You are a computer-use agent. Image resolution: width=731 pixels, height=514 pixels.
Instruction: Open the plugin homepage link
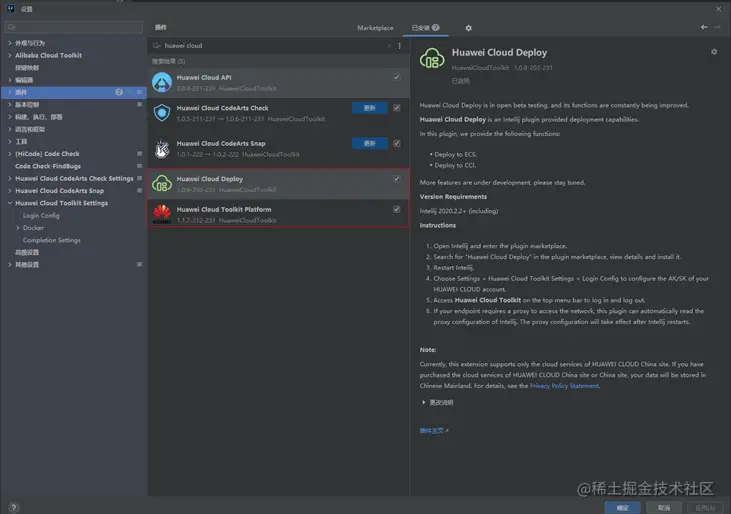pyautogui.click(x=434, y=431)
